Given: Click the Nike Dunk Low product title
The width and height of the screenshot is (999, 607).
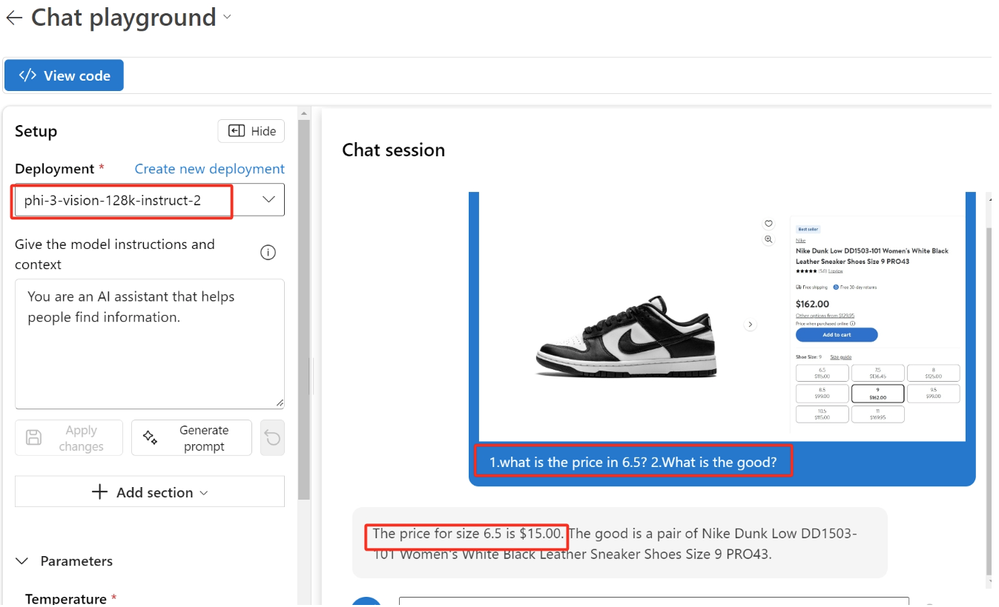Looking at the screenshot, I should coord(872,256).
